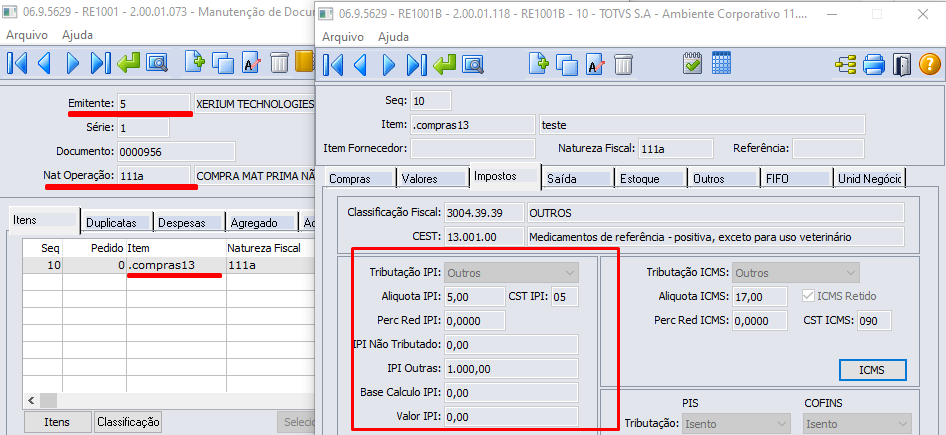Click the calendar check icon in RE1001B toolbar
Screen dimensions: 946x435
coord(693,63)
